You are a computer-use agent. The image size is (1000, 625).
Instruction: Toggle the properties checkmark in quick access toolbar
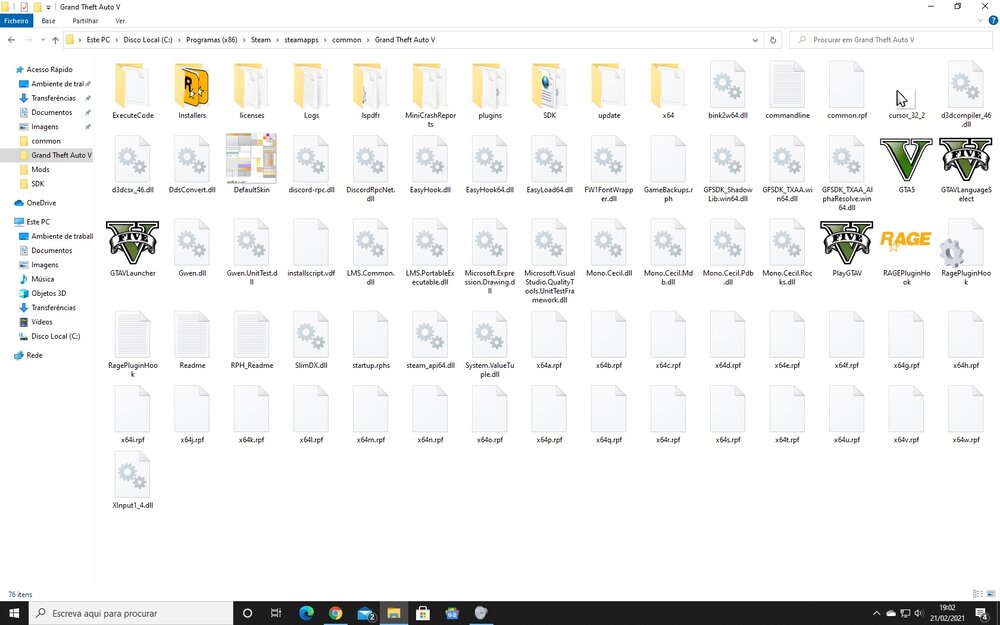(25, 7)
